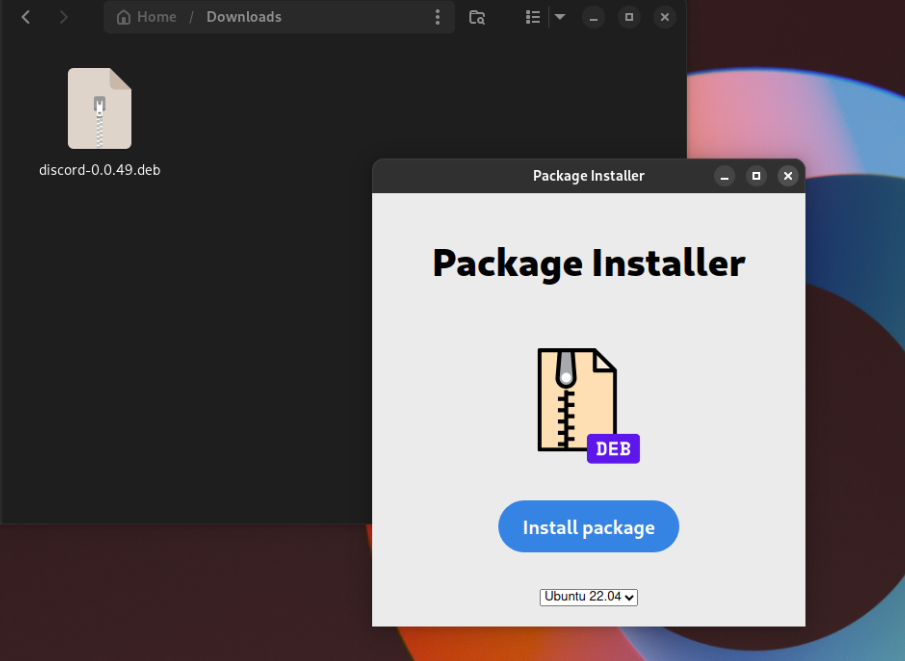Select the discord-0.0.49.deb file icon
The image size is (905, 661).
[99, 107]
